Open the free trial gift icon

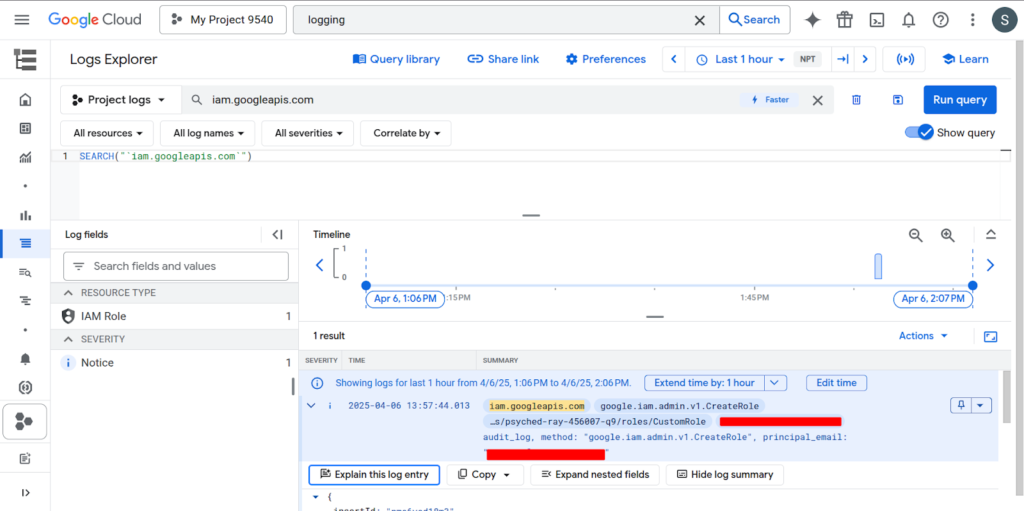(844, 20)
